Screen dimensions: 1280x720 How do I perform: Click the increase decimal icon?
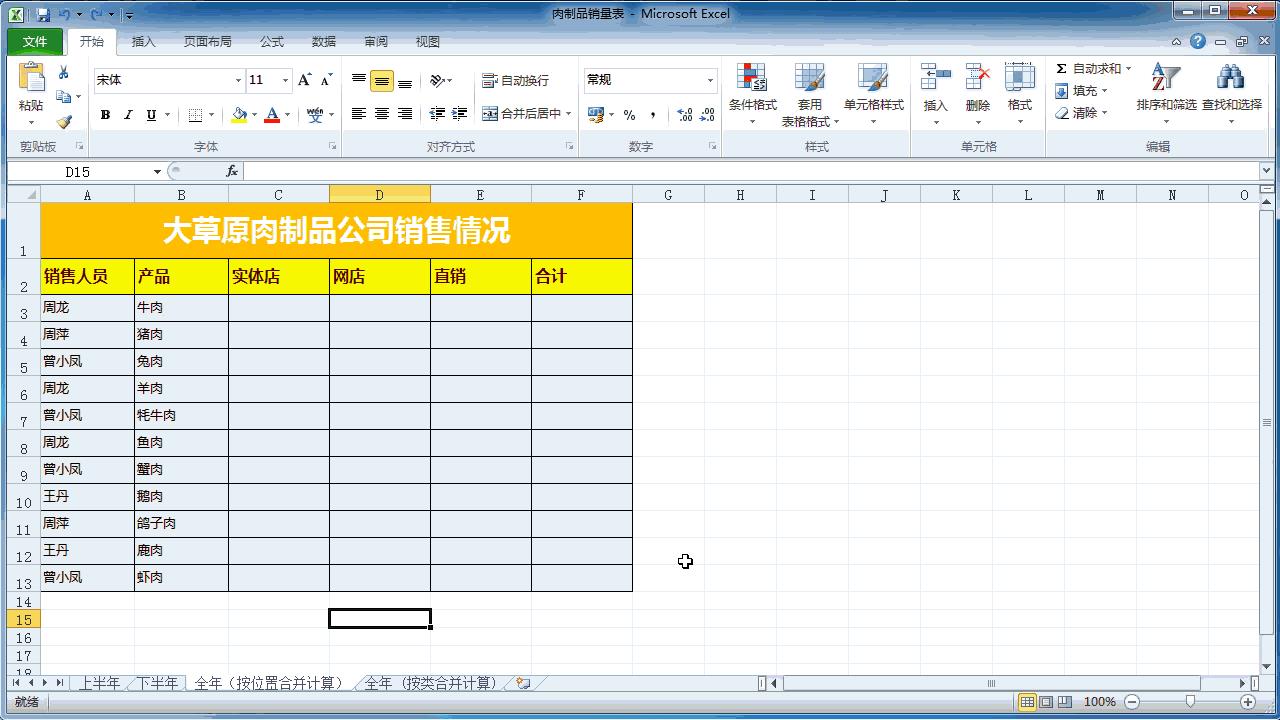(x=685, y=115)
